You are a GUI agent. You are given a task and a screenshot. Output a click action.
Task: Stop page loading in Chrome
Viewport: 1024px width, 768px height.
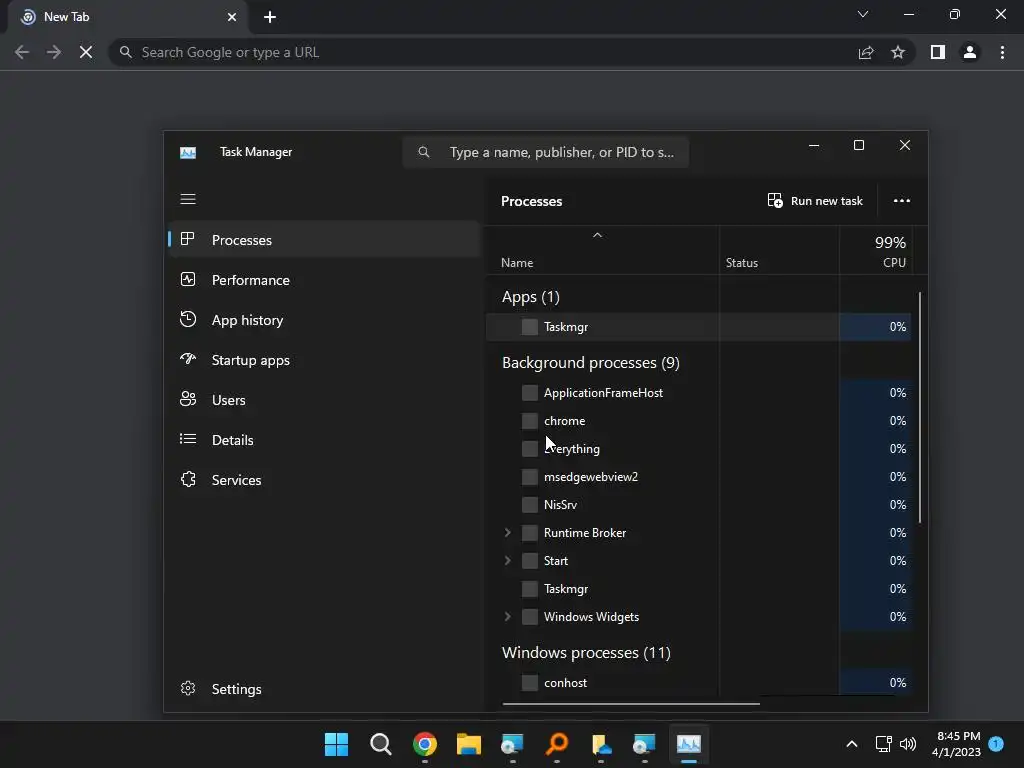[86, 52]
